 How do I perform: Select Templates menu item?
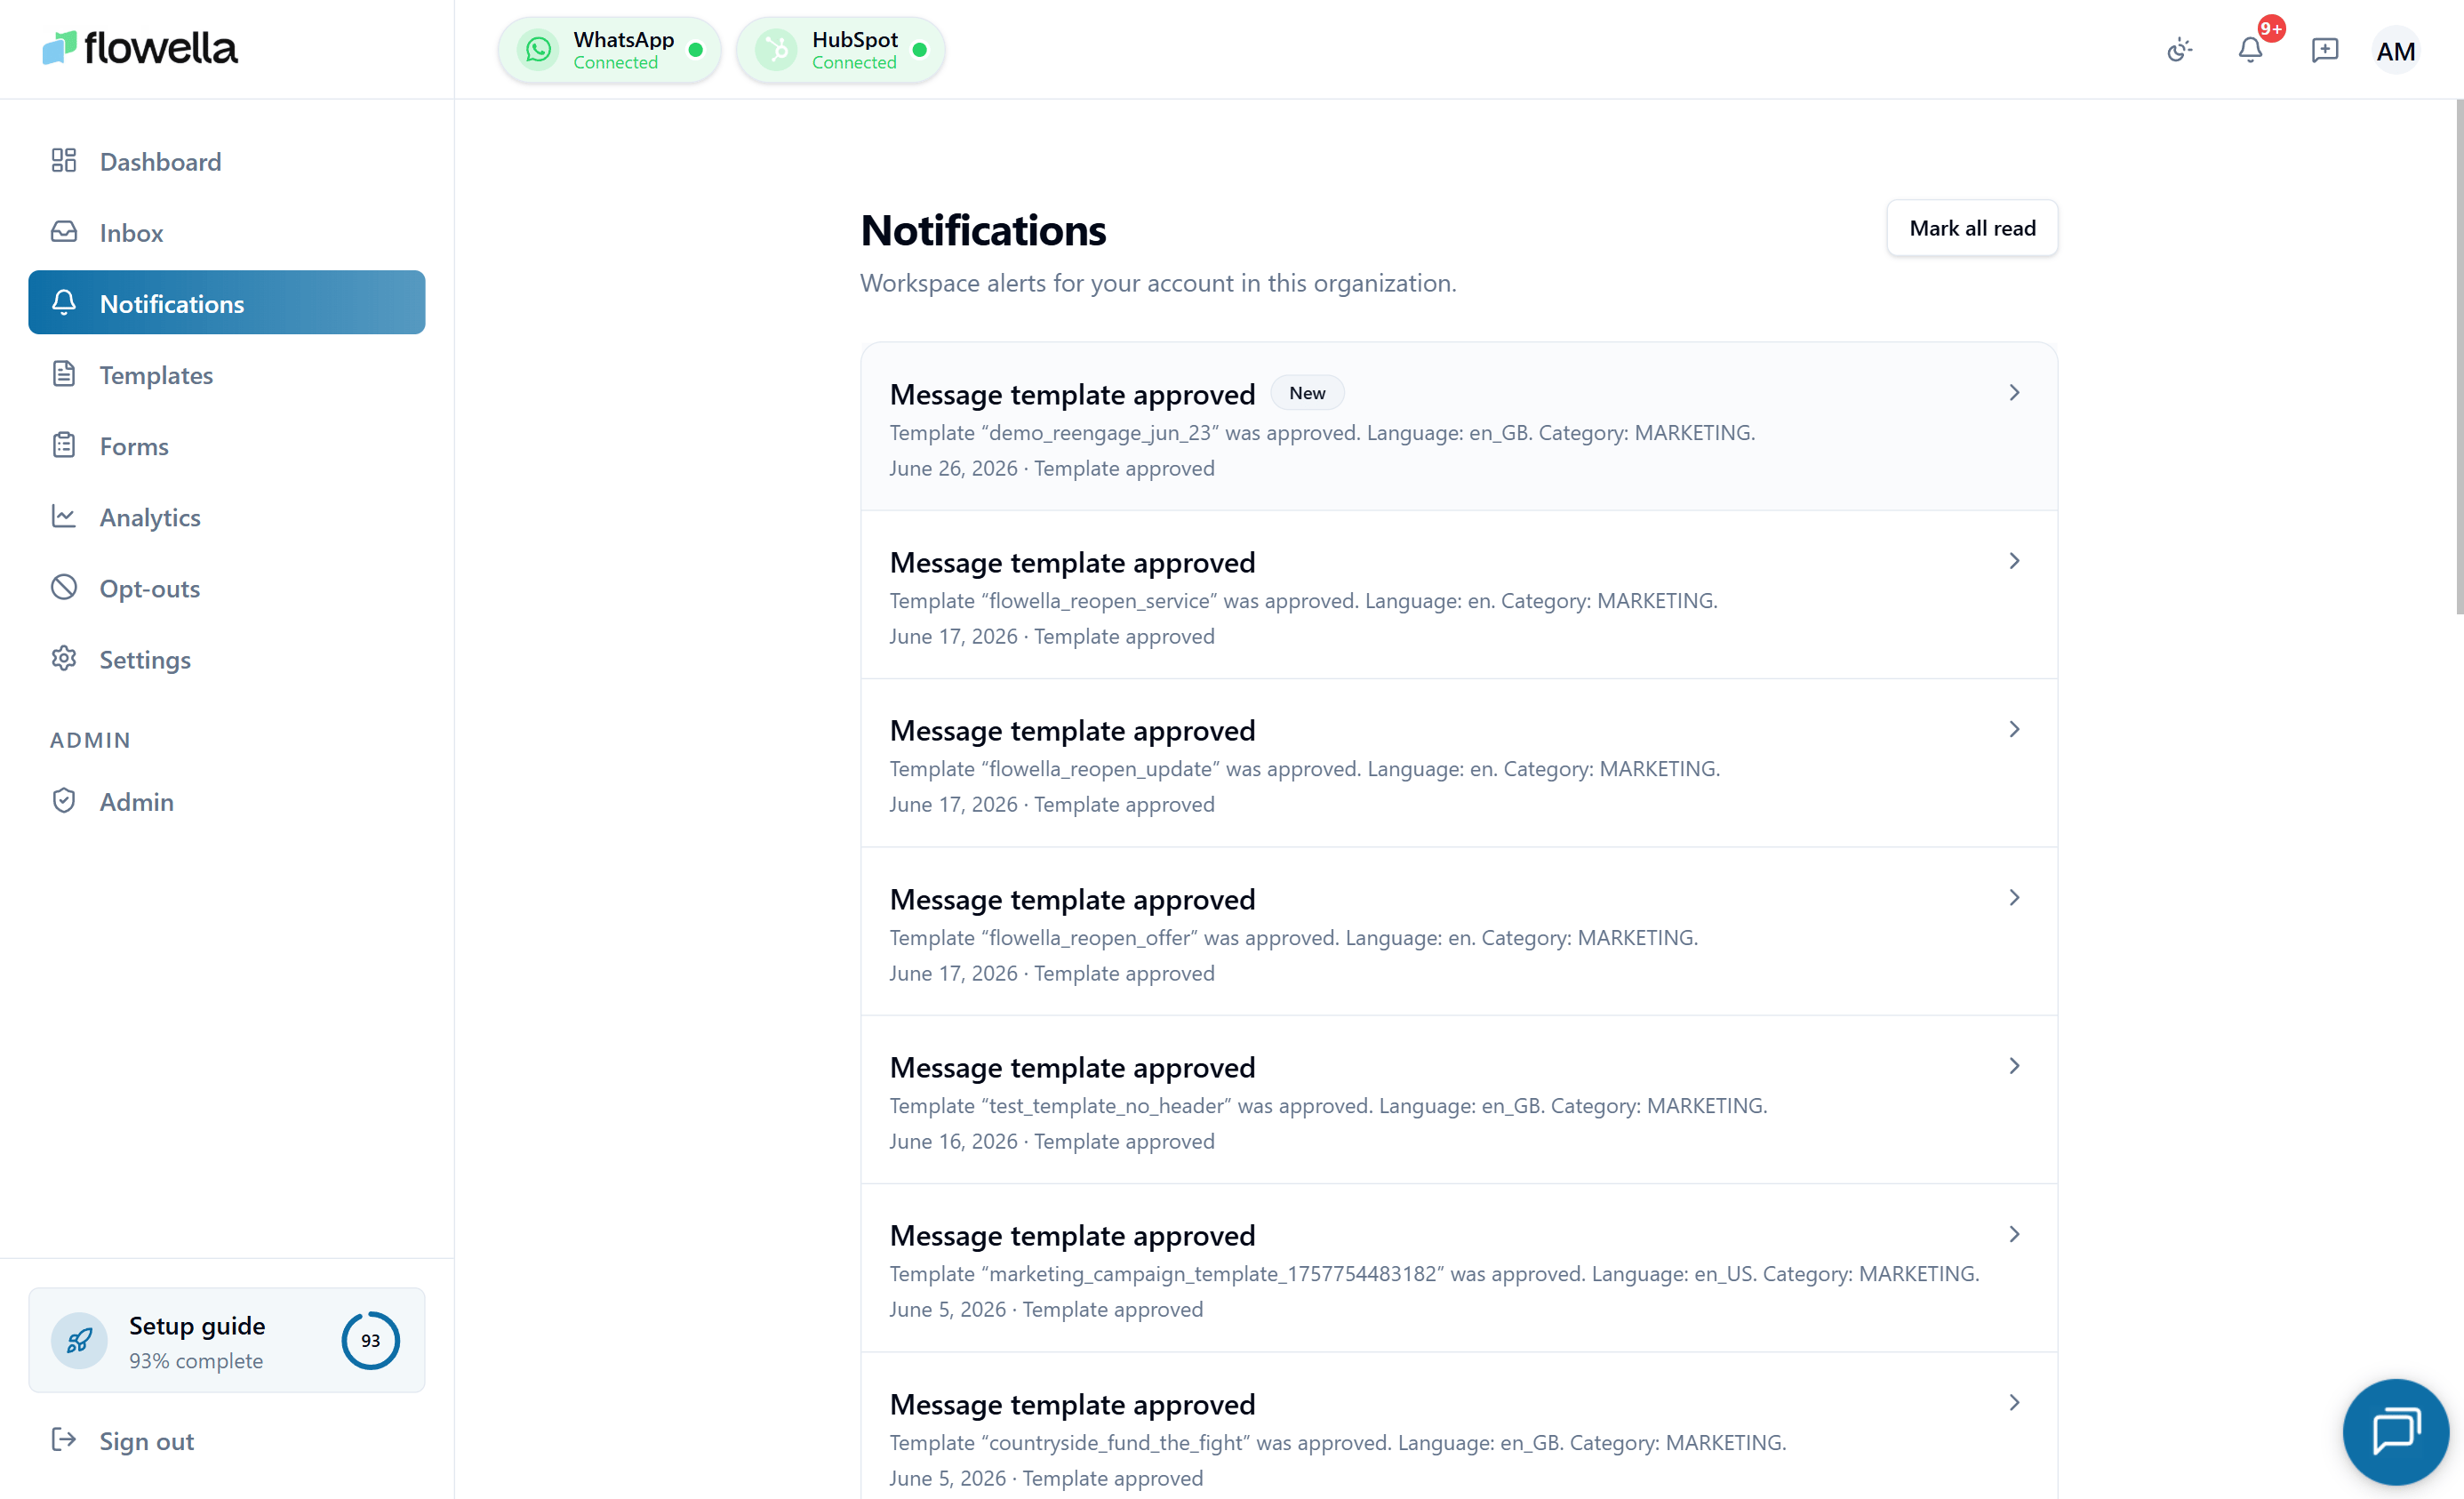pos(226,374)
